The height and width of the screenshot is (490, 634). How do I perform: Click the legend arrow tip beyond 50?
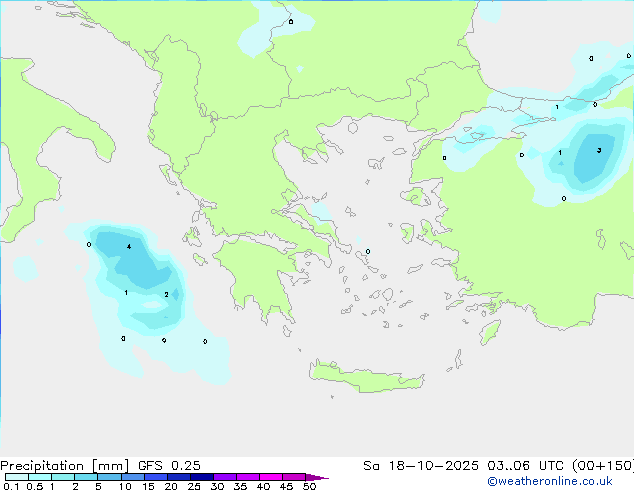(318, 477)
